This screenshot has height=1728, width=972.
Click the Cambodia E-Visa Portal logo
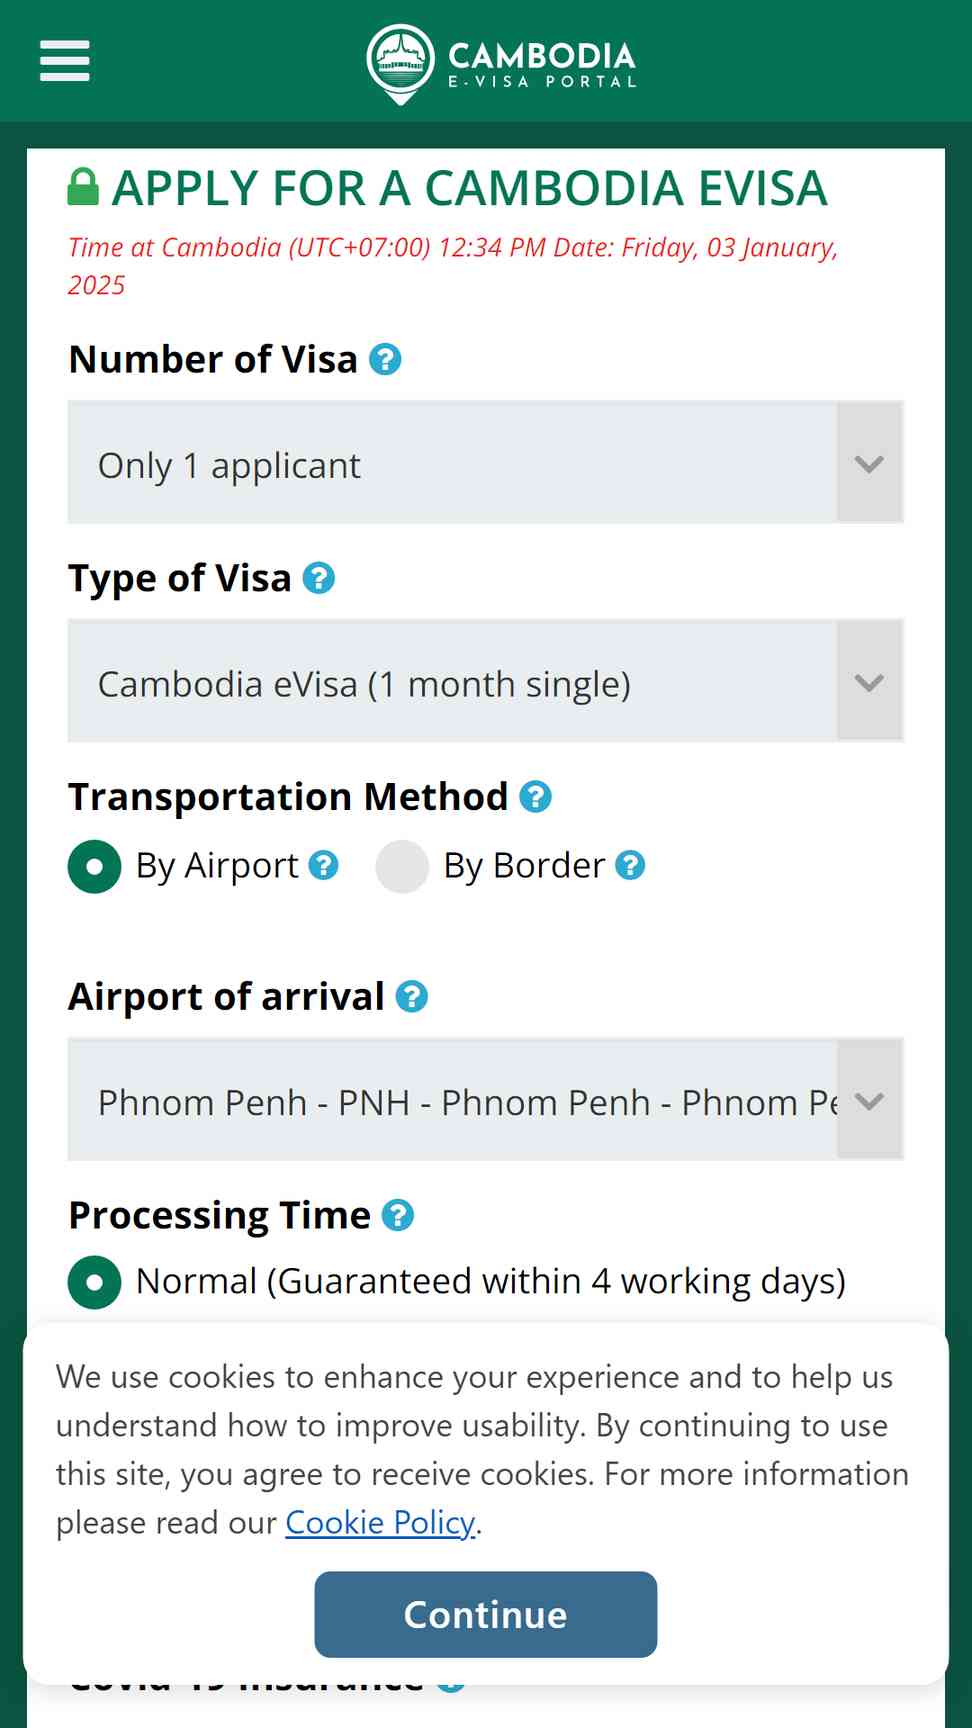coord(502,64)
